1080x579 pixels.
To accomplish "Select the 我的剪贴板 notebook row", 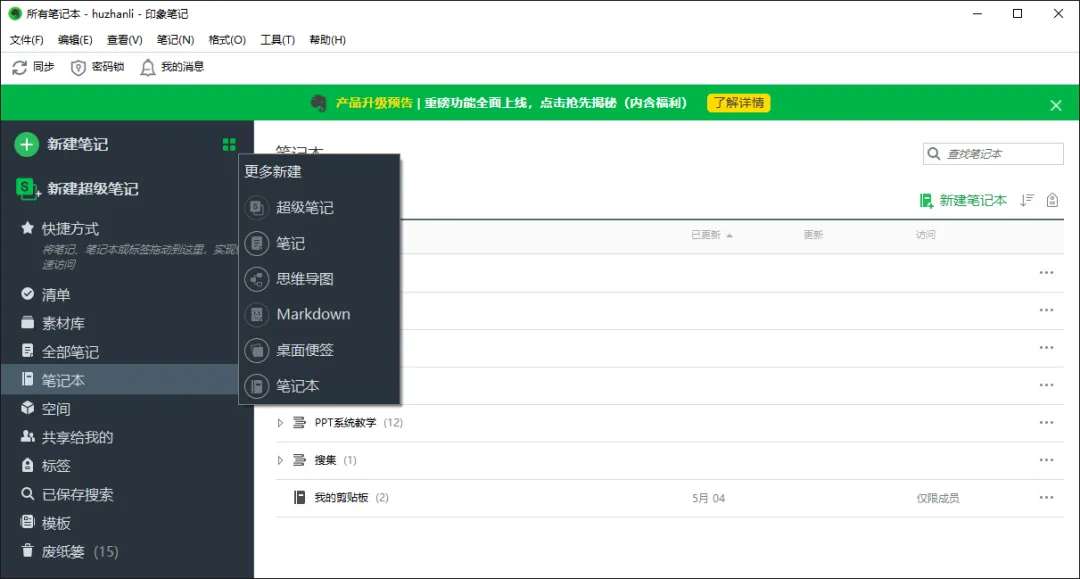I will [x=669, y=498].
